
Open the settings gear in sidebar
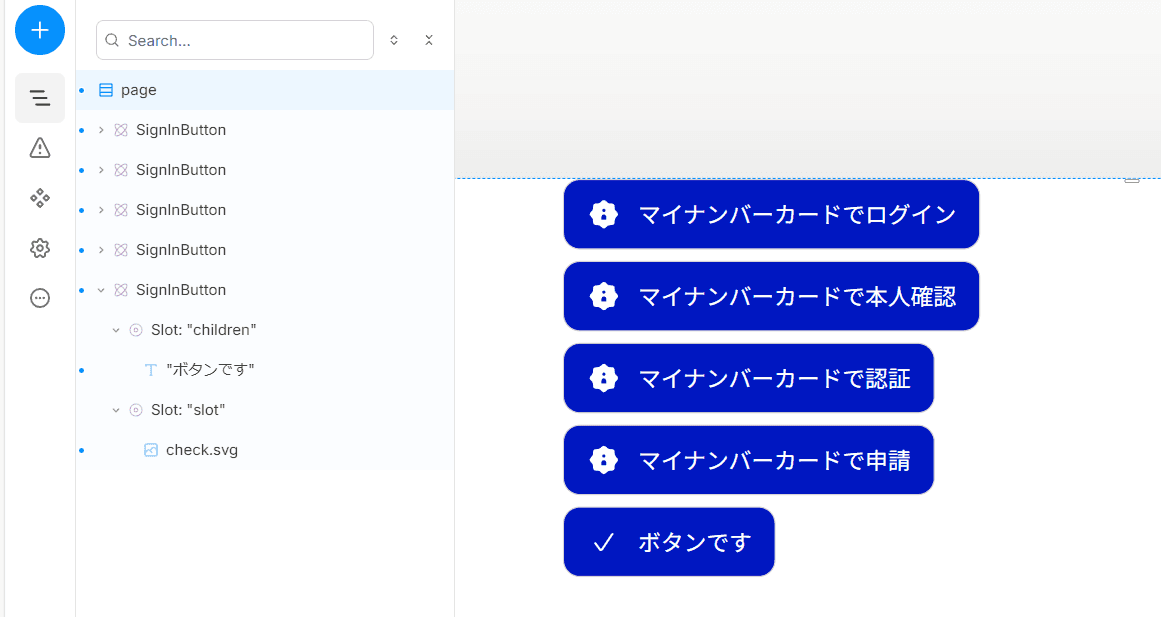pos(40,248)
